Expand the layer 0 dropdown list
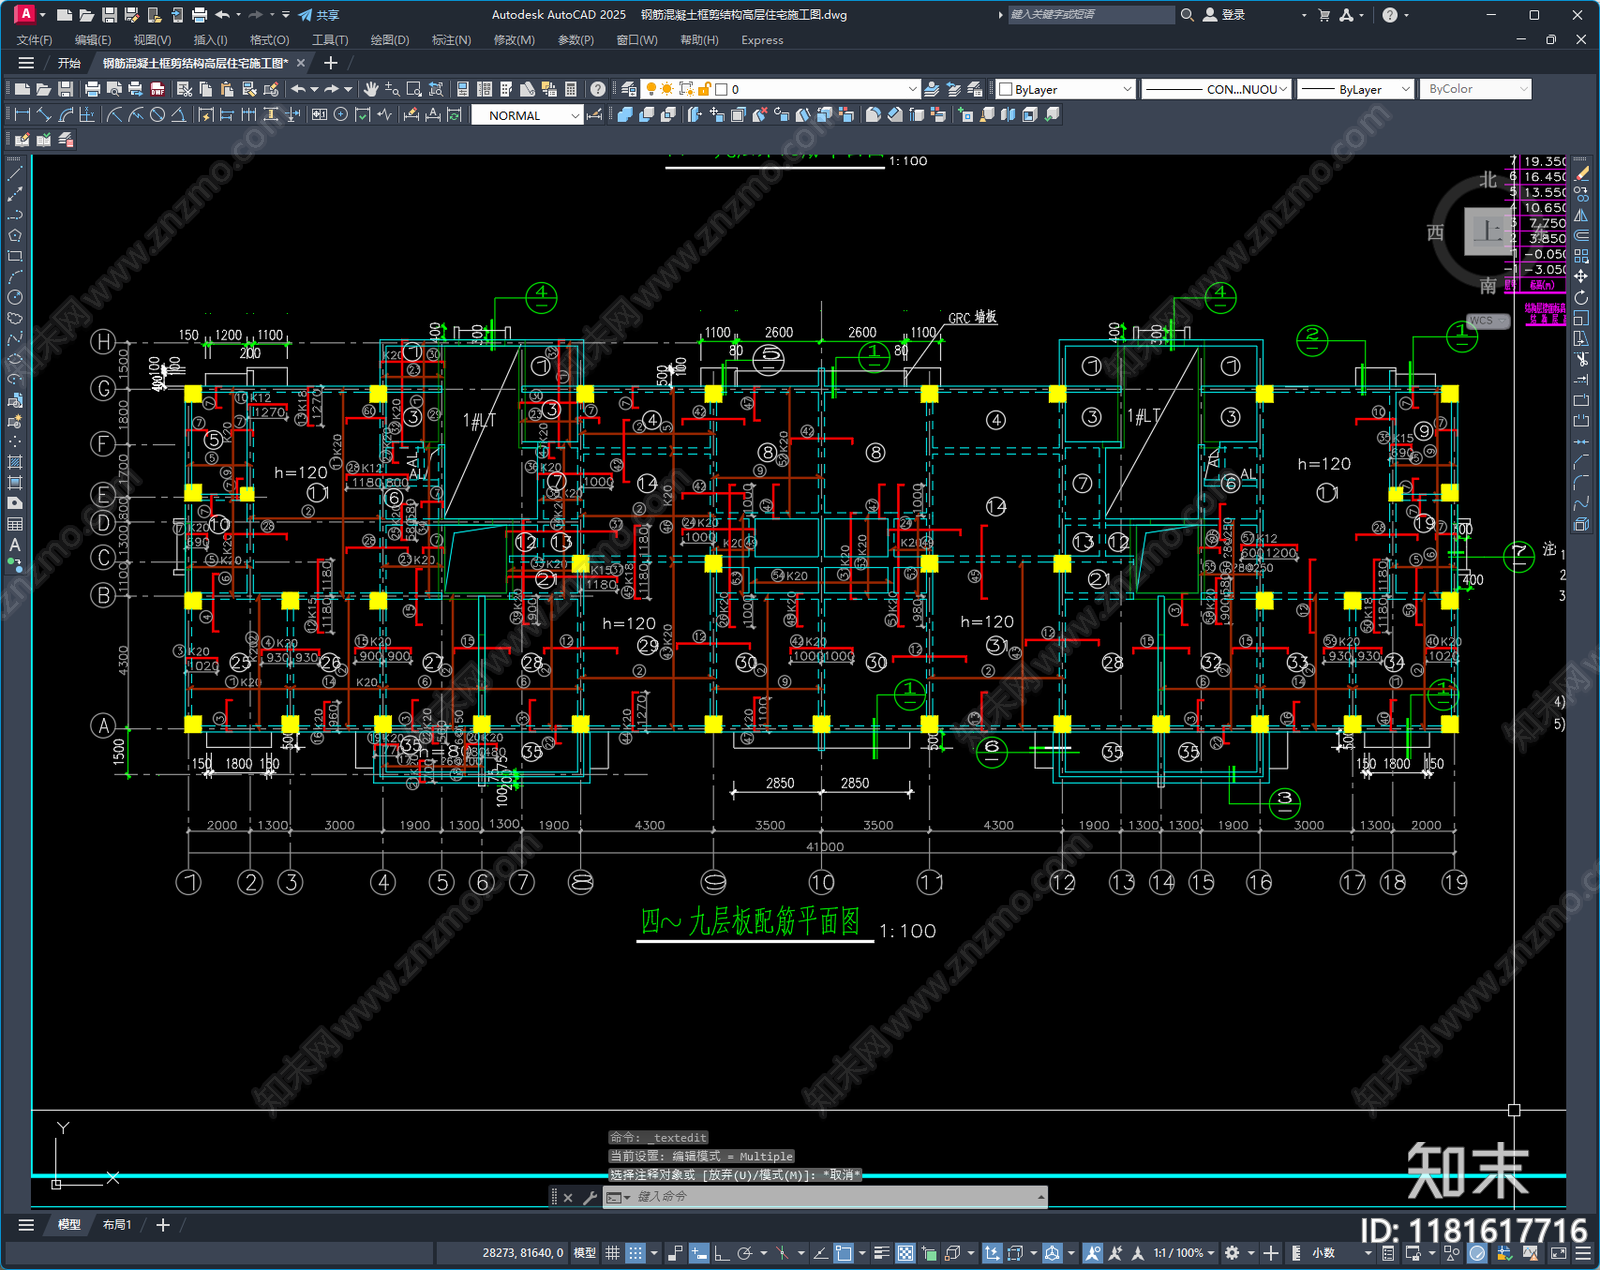This screenshot has height=1270, width=1600. pos(911,89)
